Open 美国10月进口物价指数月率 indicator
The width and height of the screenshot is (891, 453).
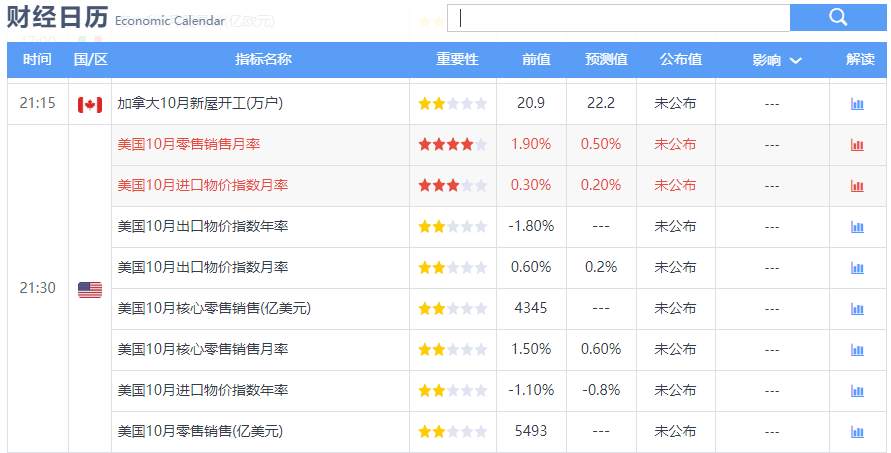(x=203, y=185)
